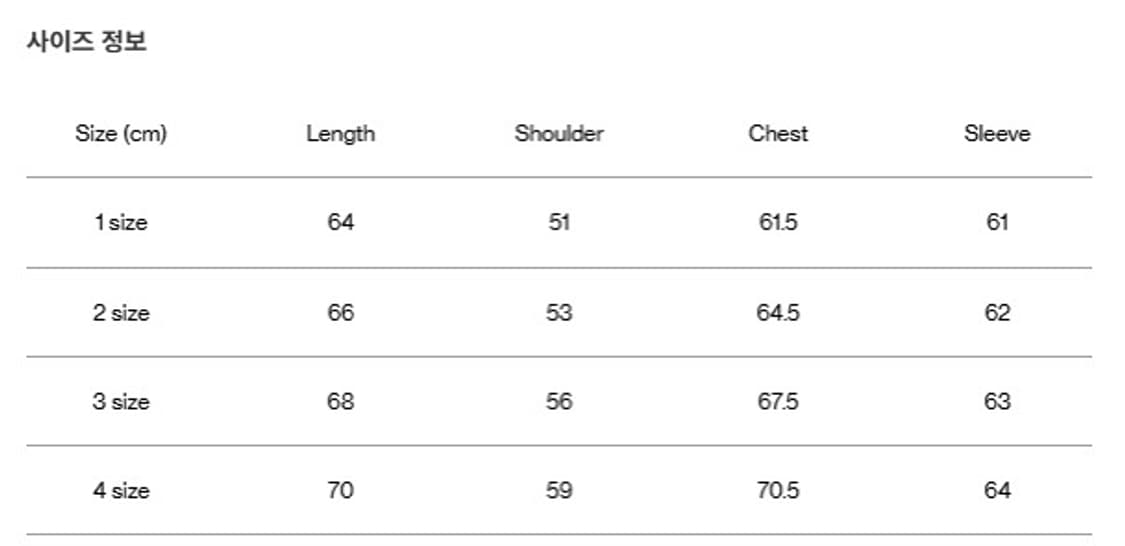This screenshot has width=1125, height=546.
Task: Select Shoulder value 59 in 4 size row
Action: [x=559, y=490]
